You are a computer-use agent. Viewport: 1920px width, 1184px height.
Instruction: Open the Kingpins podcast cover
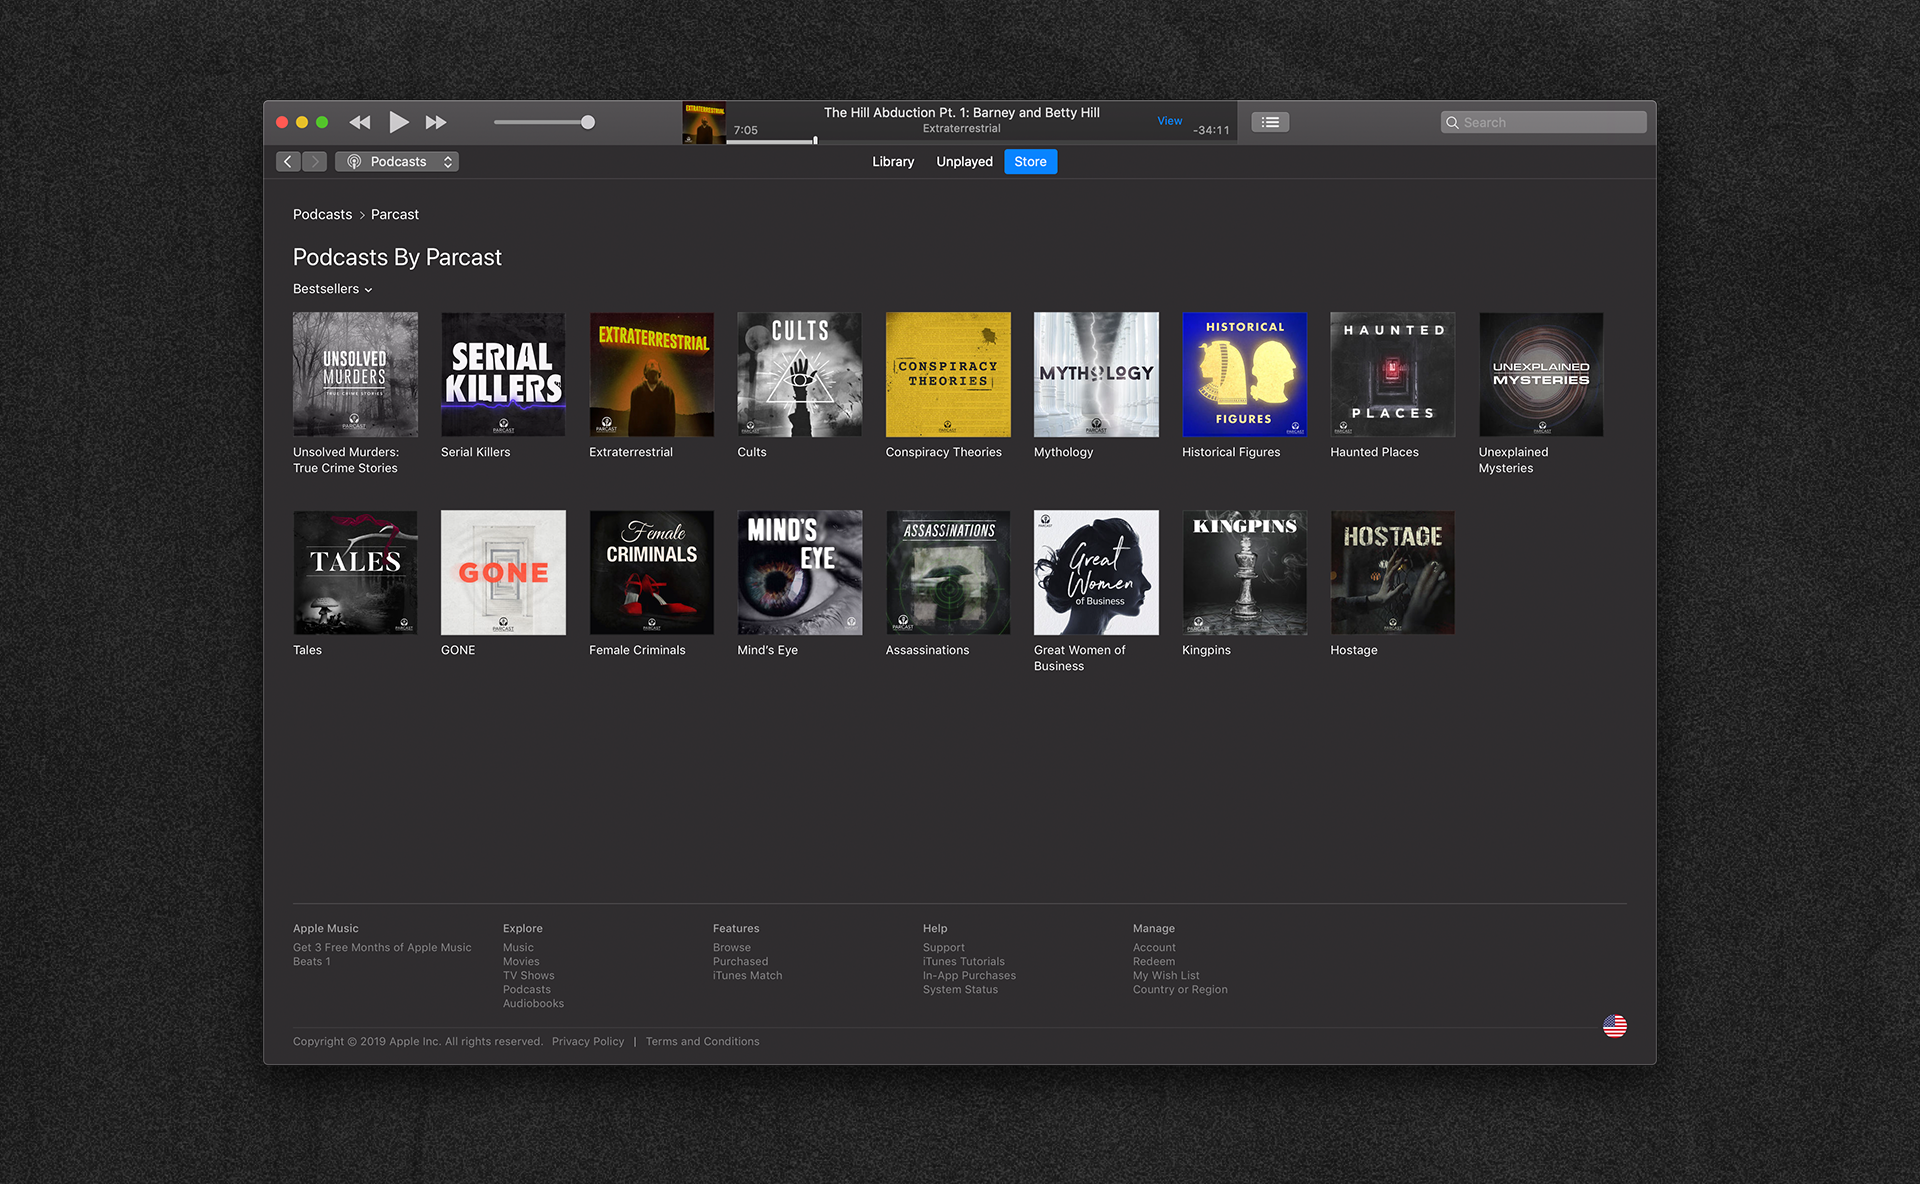1244,572
